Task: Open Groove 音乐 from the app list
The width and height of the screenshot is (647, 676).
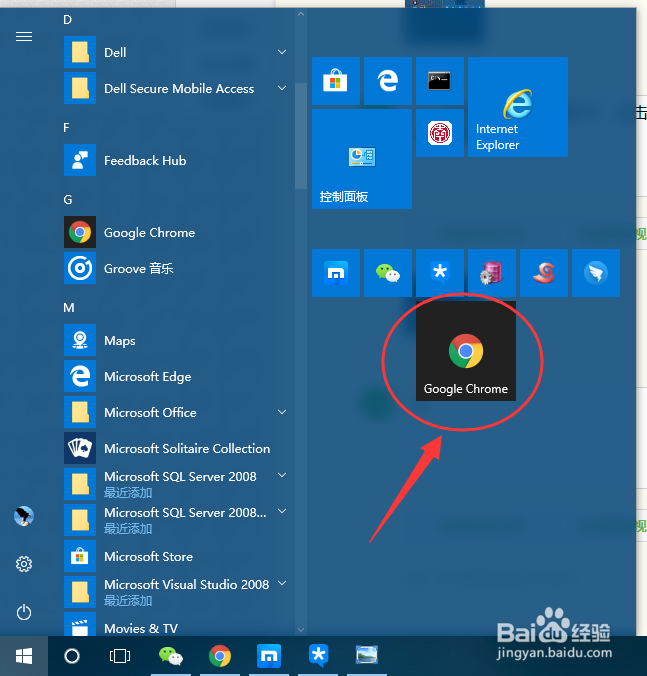Action: point(177,268)
